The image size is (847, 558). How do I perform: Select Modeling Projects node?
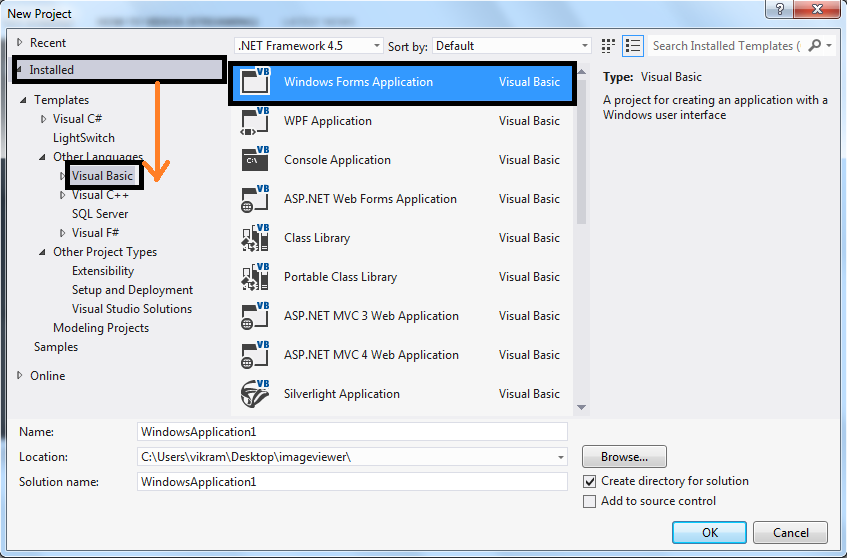pos(101,328)
